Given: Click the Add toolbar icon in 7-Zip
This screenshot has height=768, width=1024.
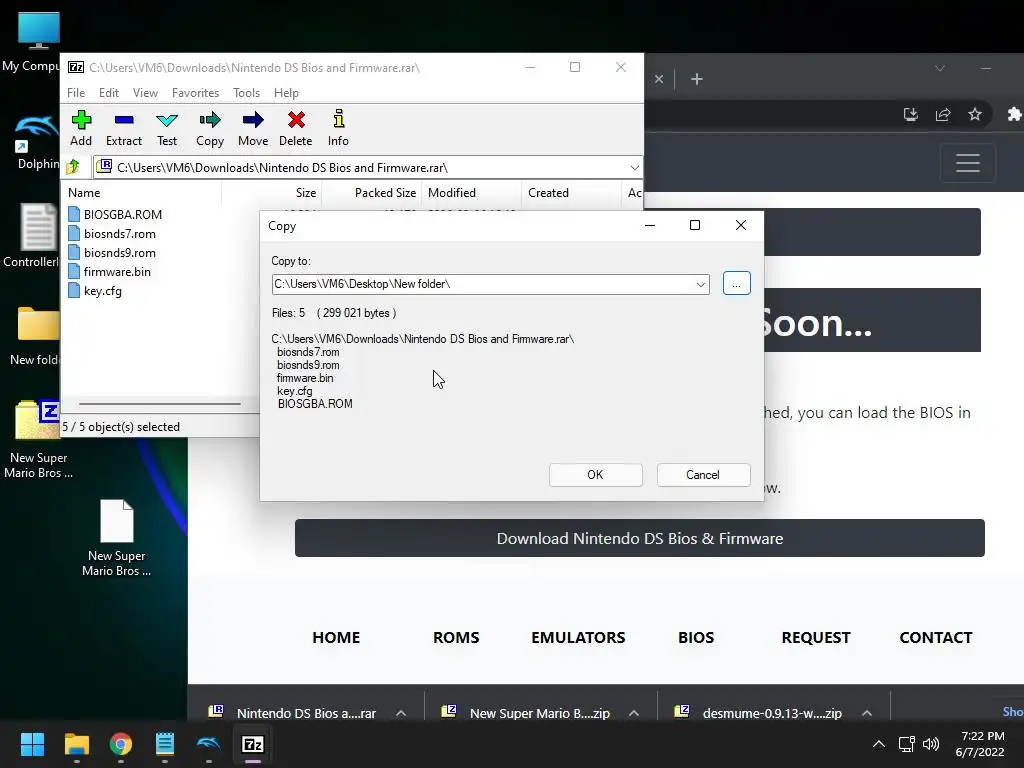Looking at the screenshot, I should click(x=81, y=128).
